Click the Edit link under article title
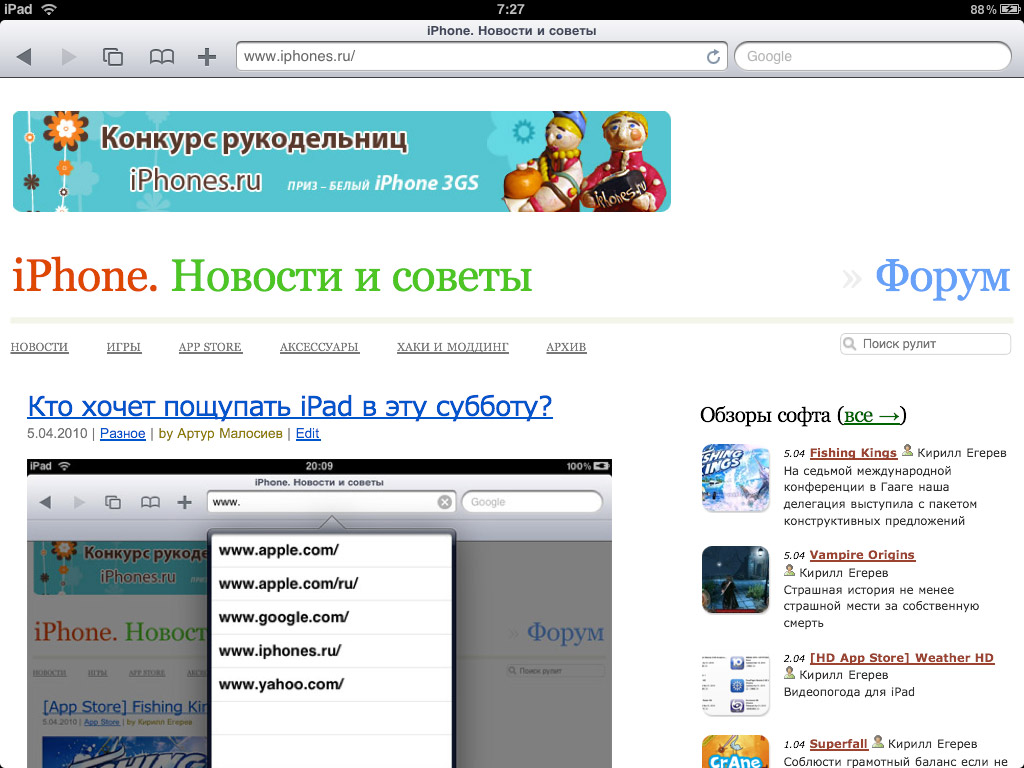The width and height of the screenshot is (1024, 768). [x=308, y=434]
